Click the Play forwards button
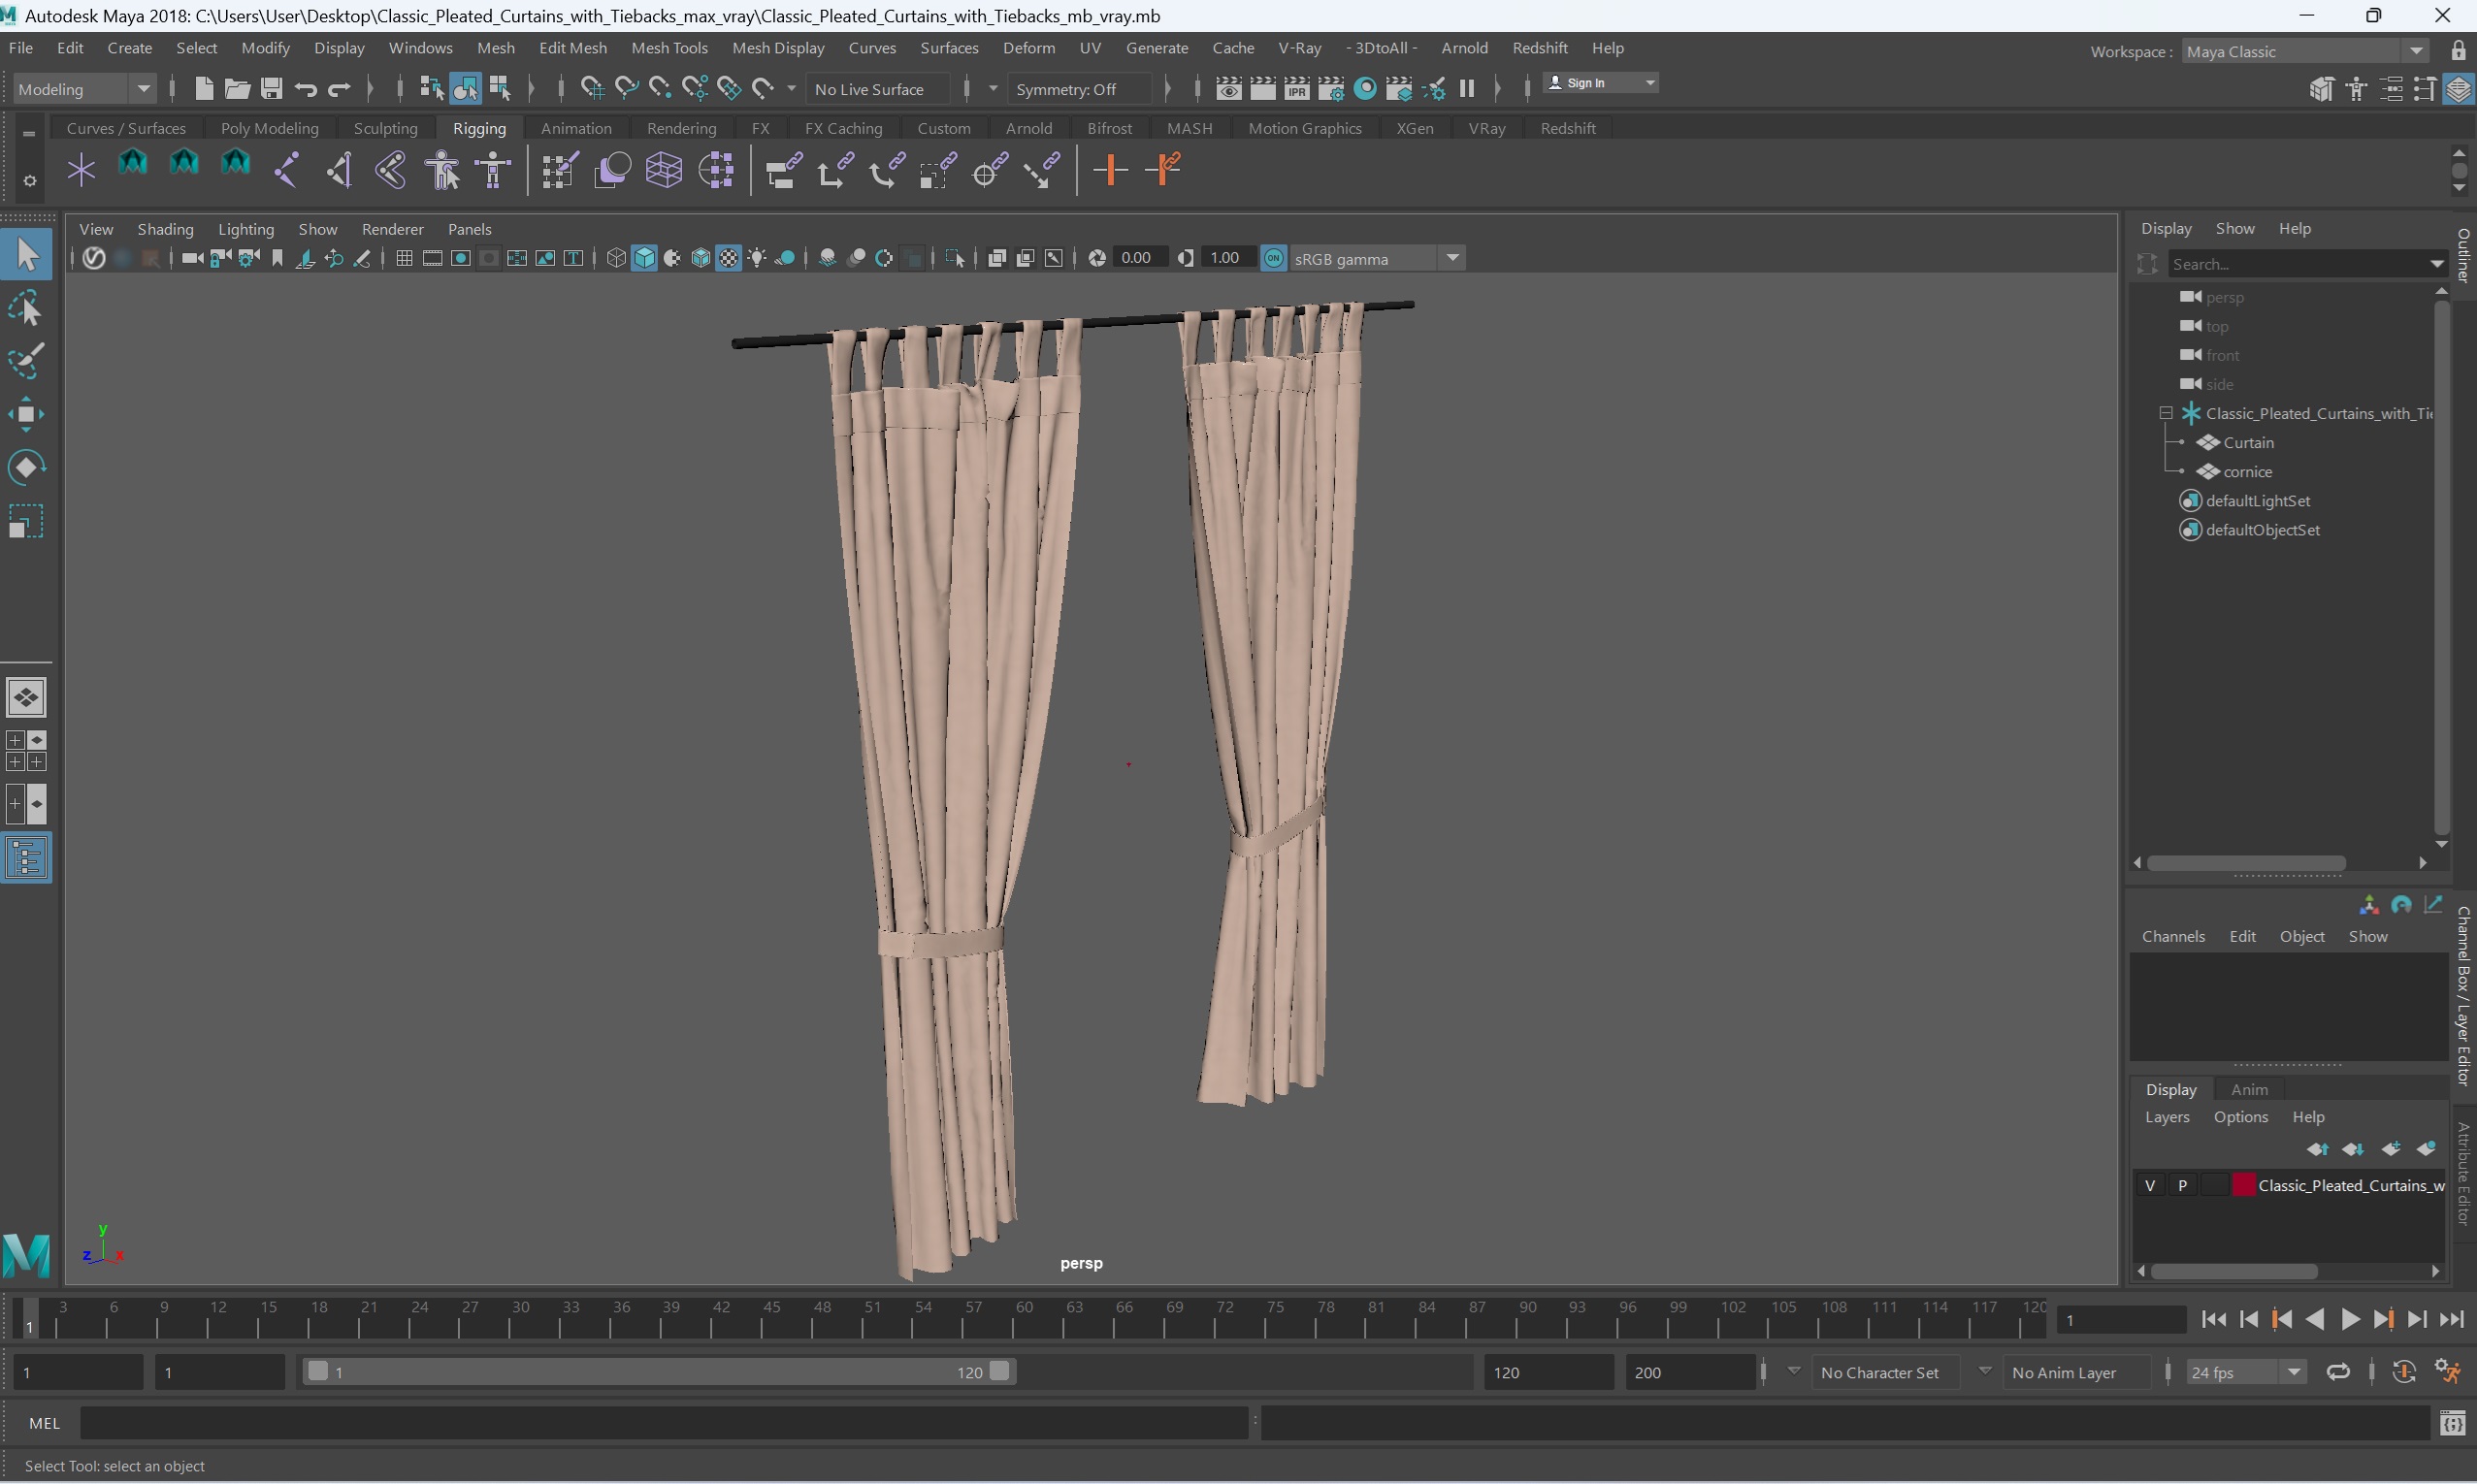 [x=2349, y=1320]
